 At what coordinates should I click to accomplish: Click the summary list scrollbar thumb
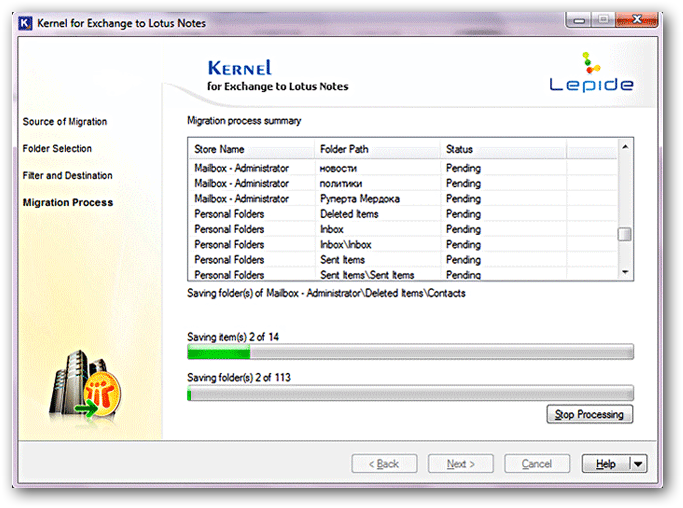[x=625, y=234]
